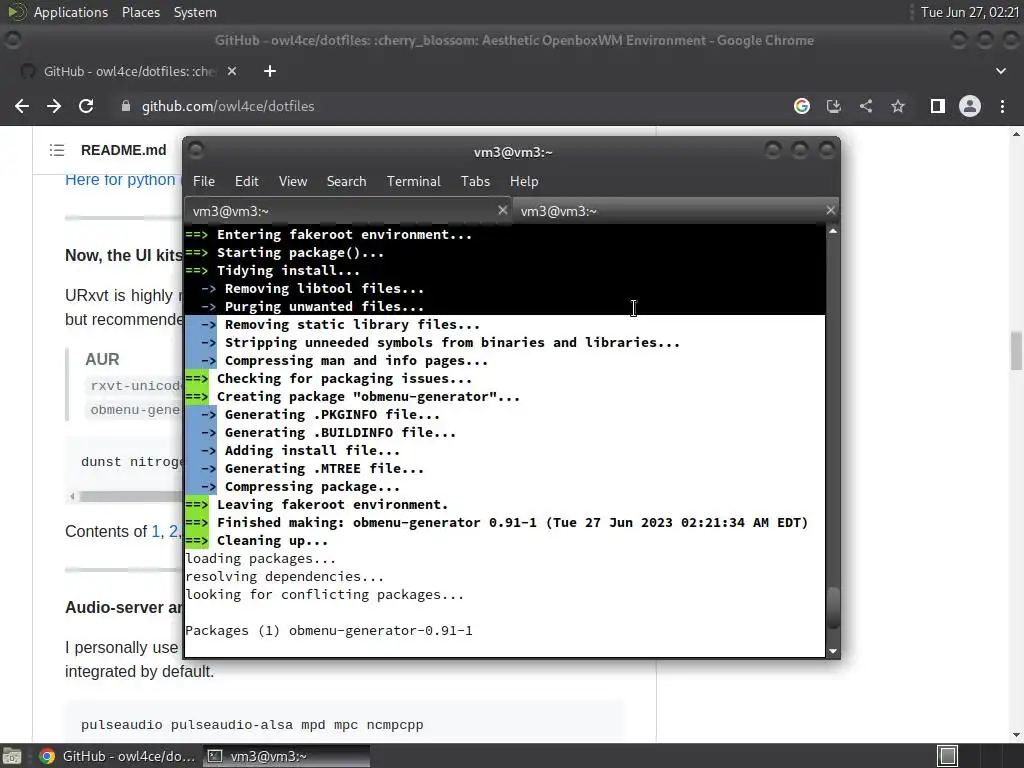The height and width of the screenshot is (768, 1024).
Task: Click the Chrome address bar URL
Action: click(x=228, y=106)
